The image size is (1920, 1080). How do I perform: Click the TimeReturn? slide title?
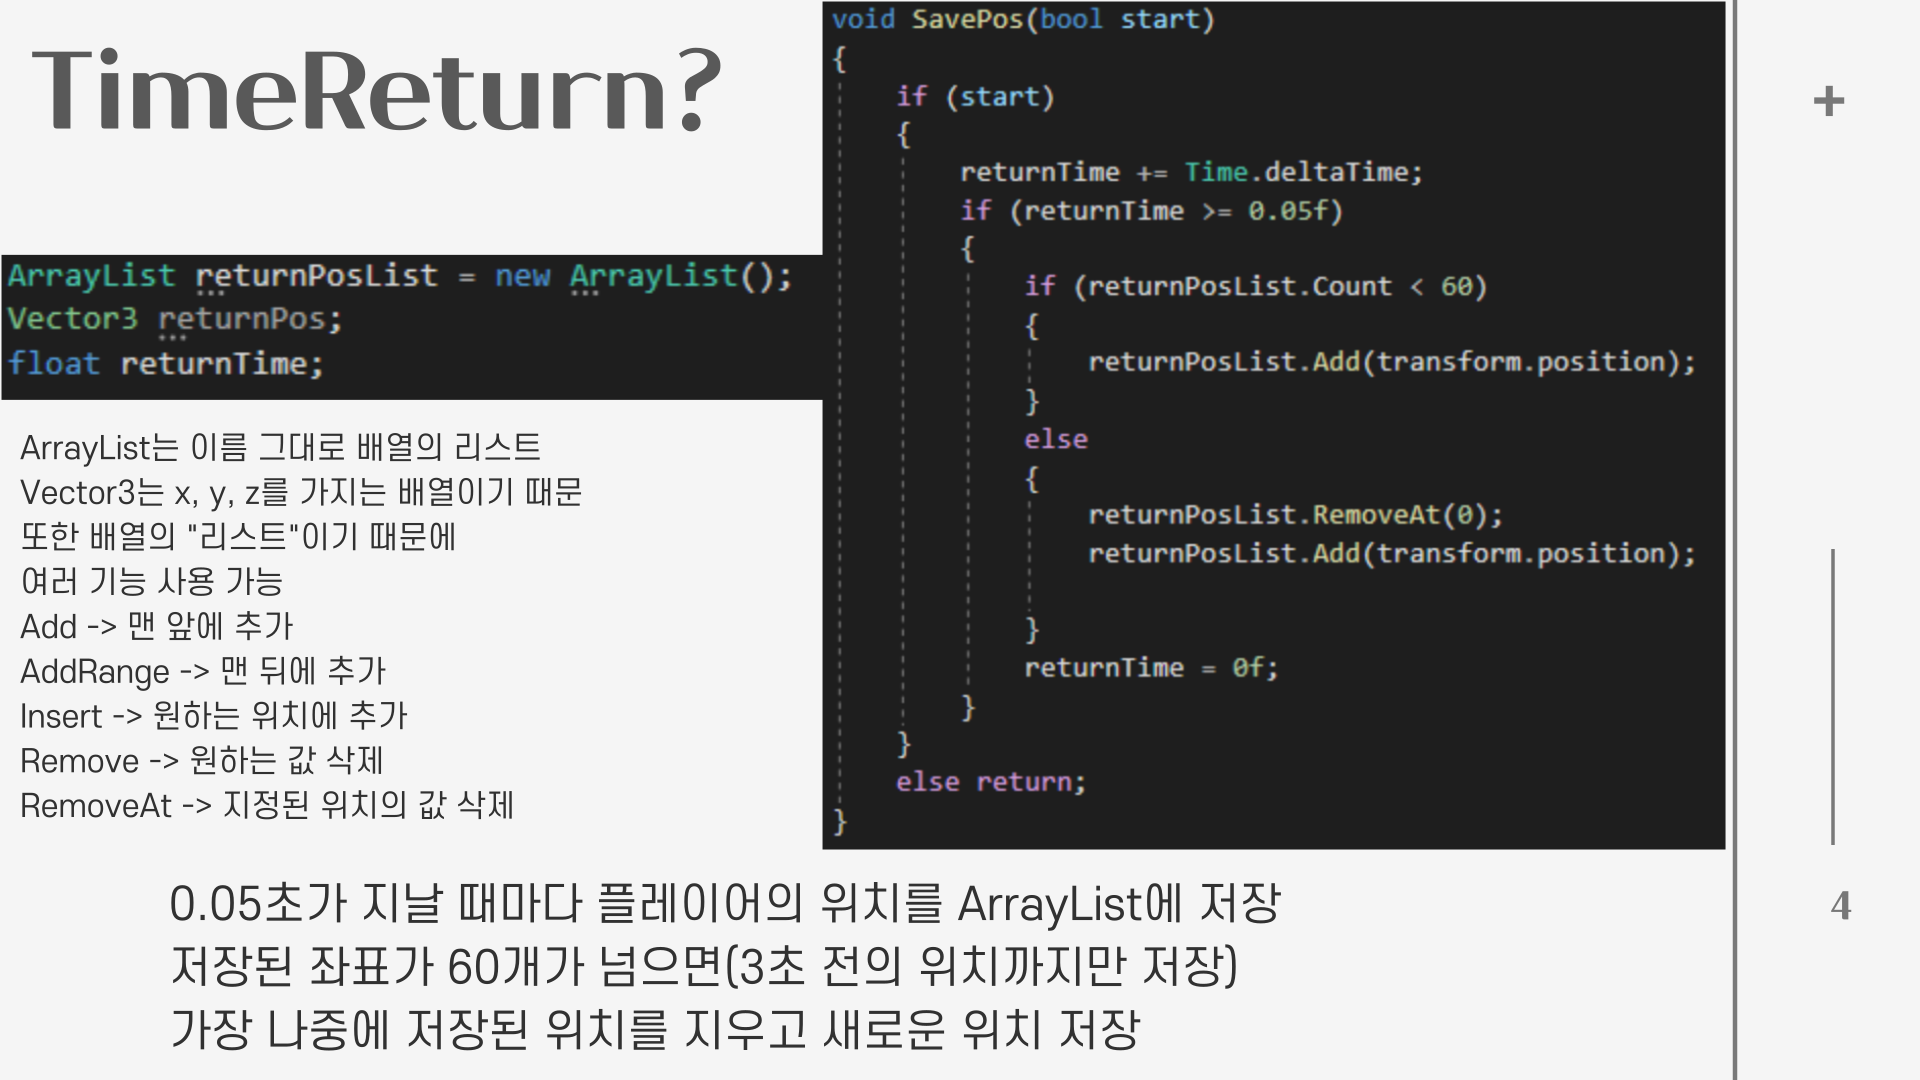pyautogui.click(x=376, y=89)
